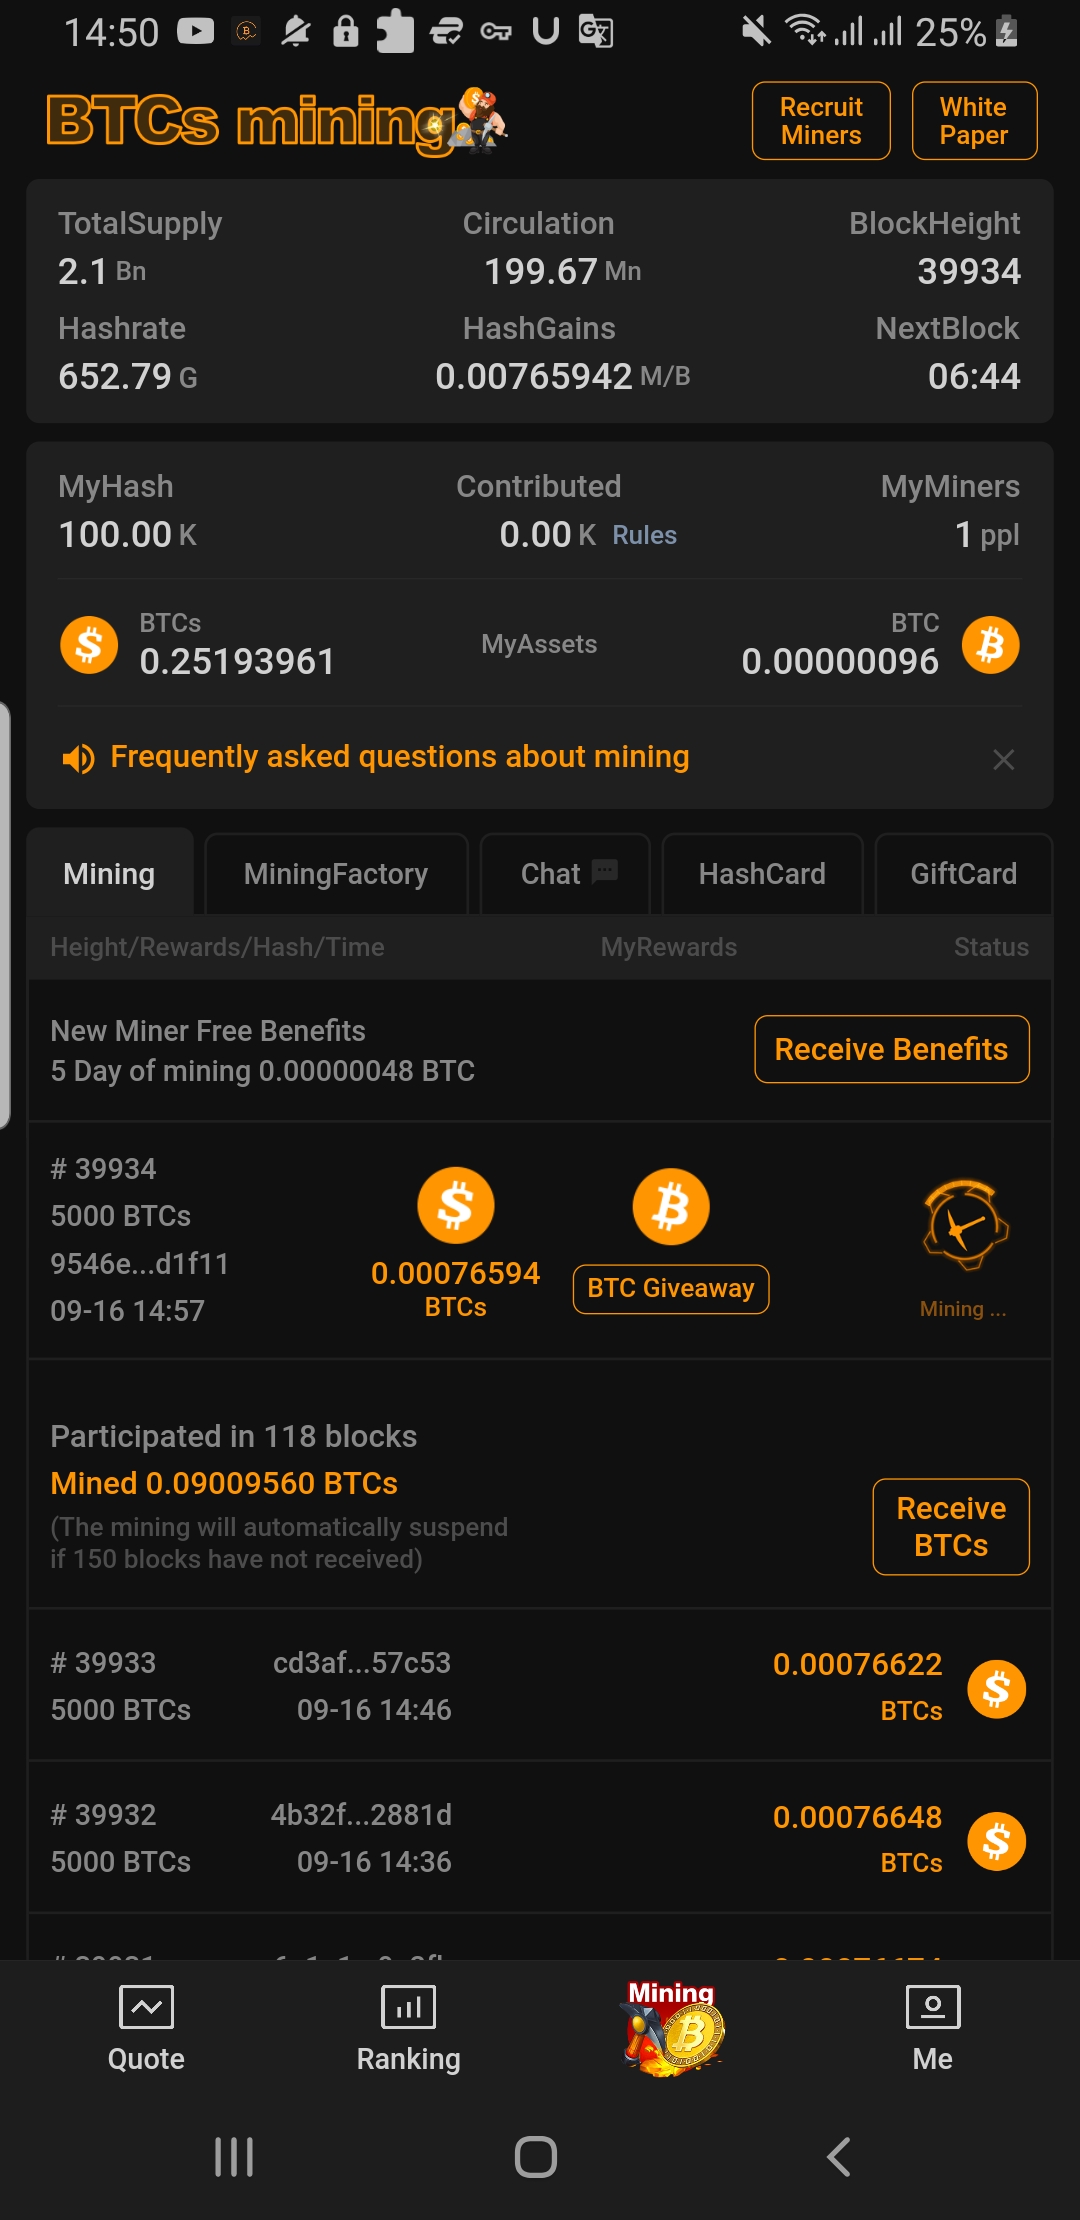Open the Quote chart icon
Screen dimensions: 1080x2220
pos(146,2007)
